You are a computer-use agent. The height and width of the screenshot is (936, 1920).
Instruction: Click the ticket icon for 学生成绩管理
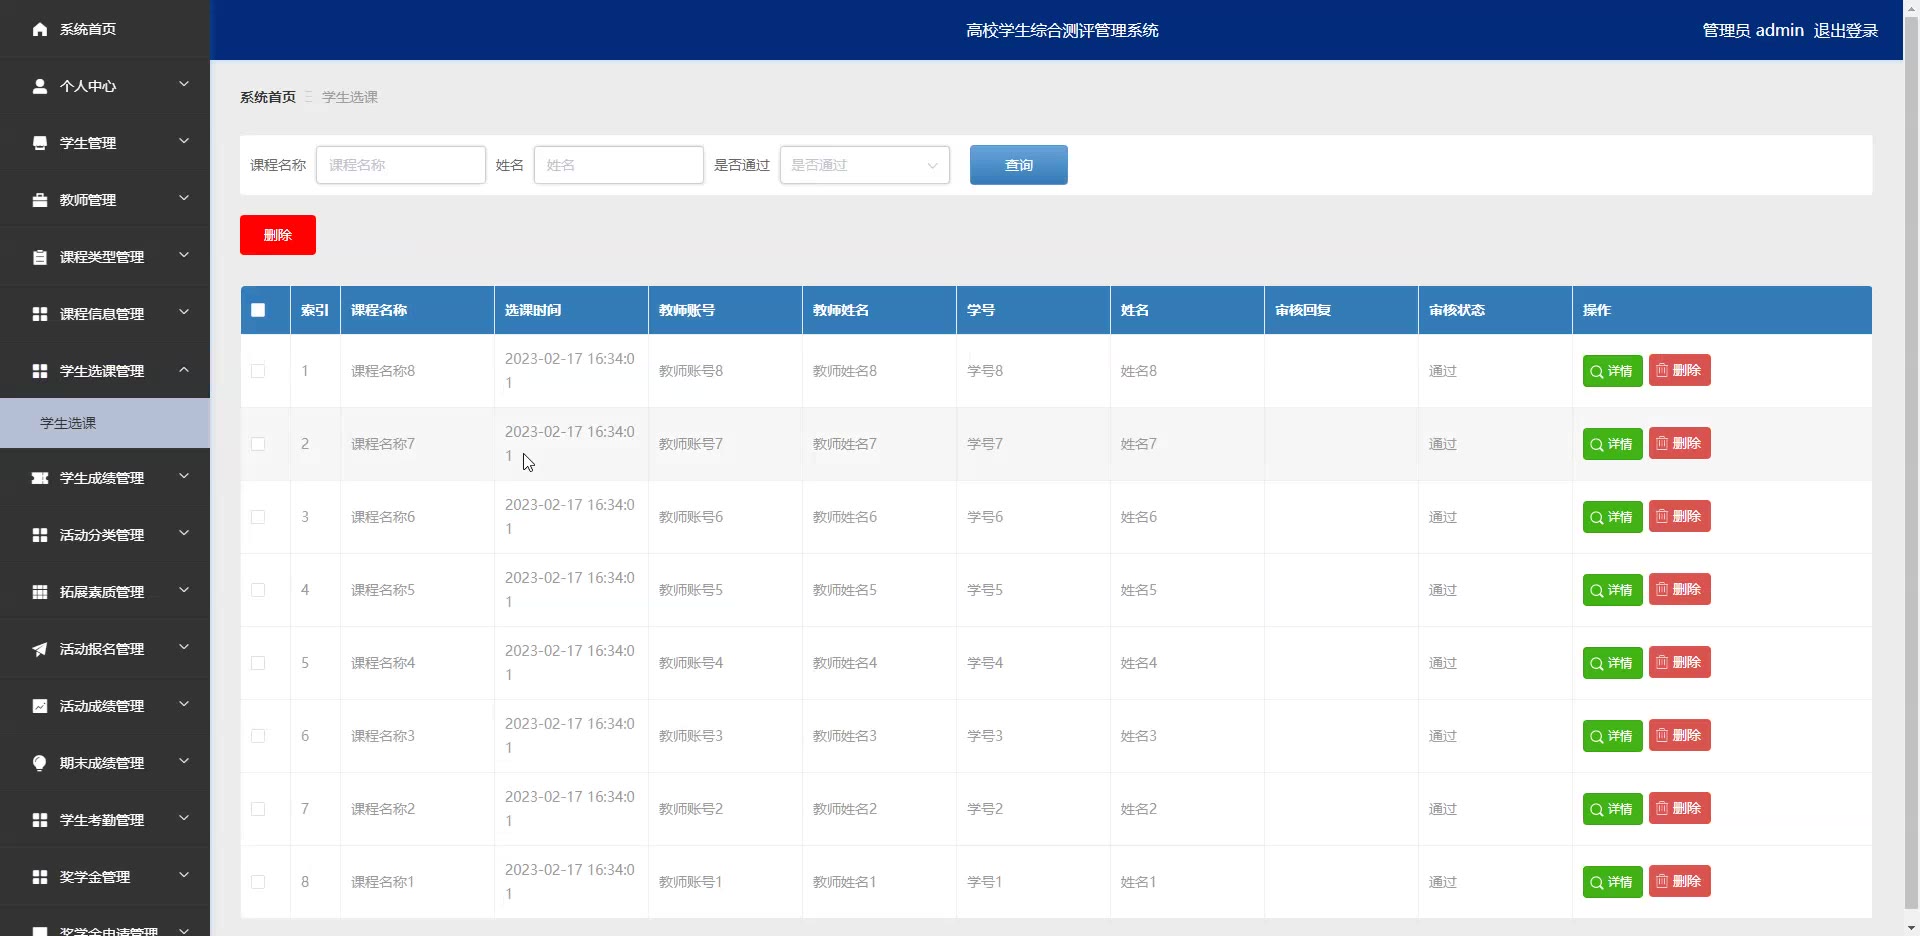[40, 478]
